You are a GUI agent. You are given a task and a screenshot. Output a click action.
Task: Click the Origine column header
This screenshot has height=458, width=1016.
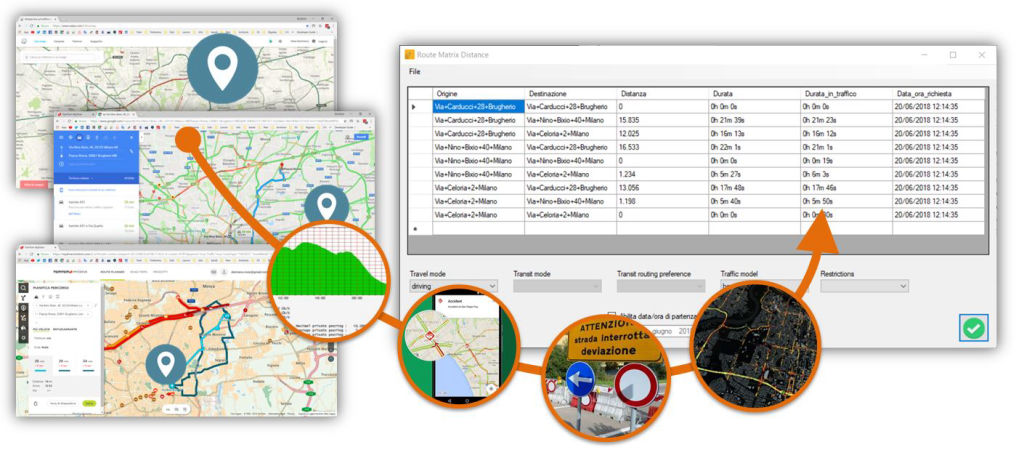point(478,93)
